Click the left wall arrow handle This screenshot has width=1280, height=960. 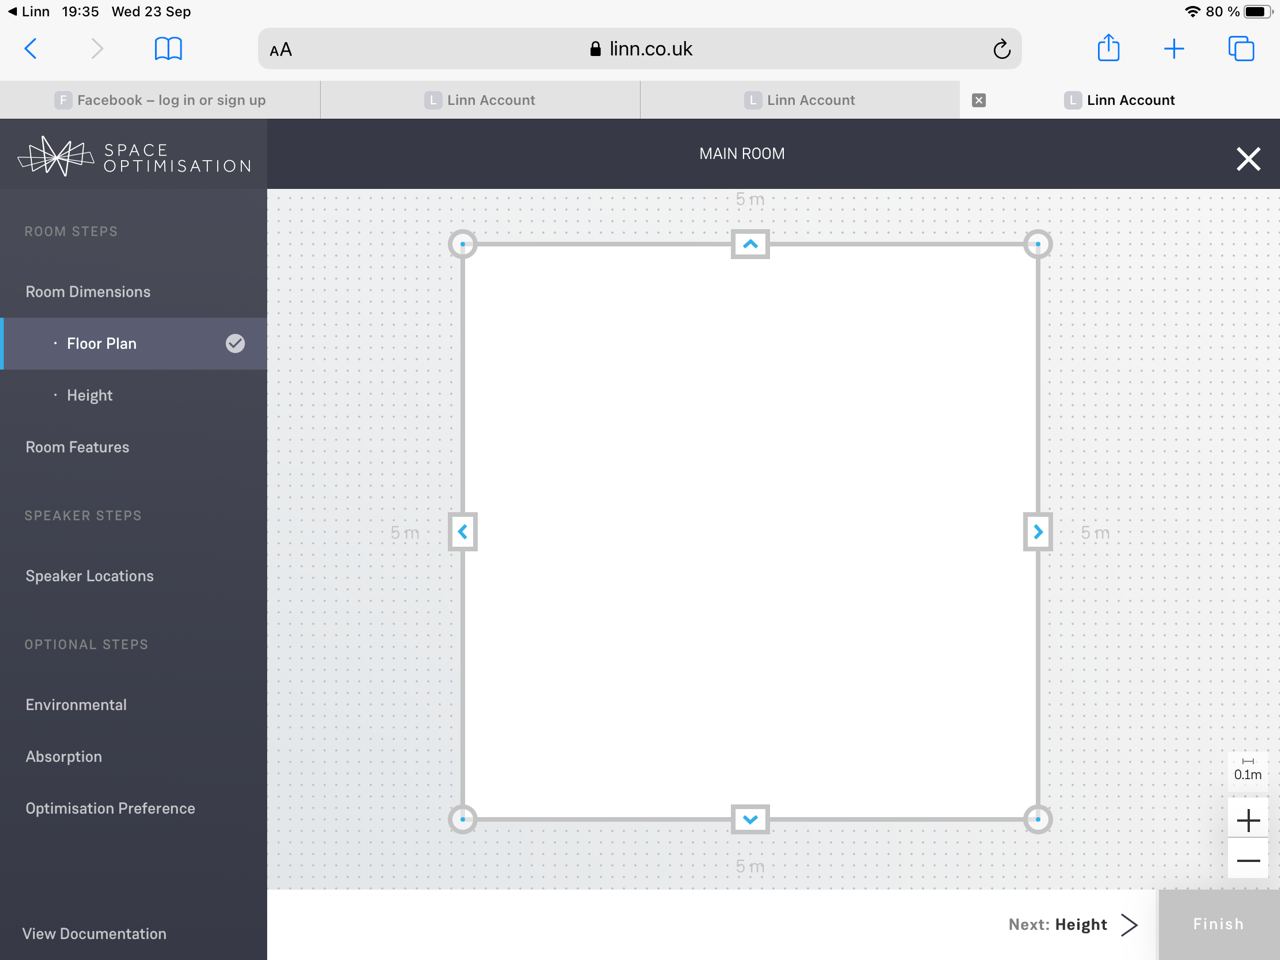(462, 532)
